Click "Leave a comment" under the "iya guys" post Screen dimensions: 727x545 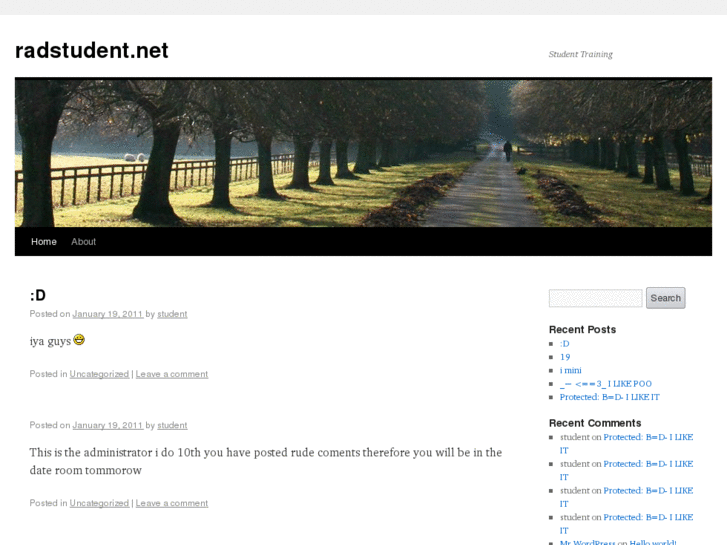[x=172, y=374]
